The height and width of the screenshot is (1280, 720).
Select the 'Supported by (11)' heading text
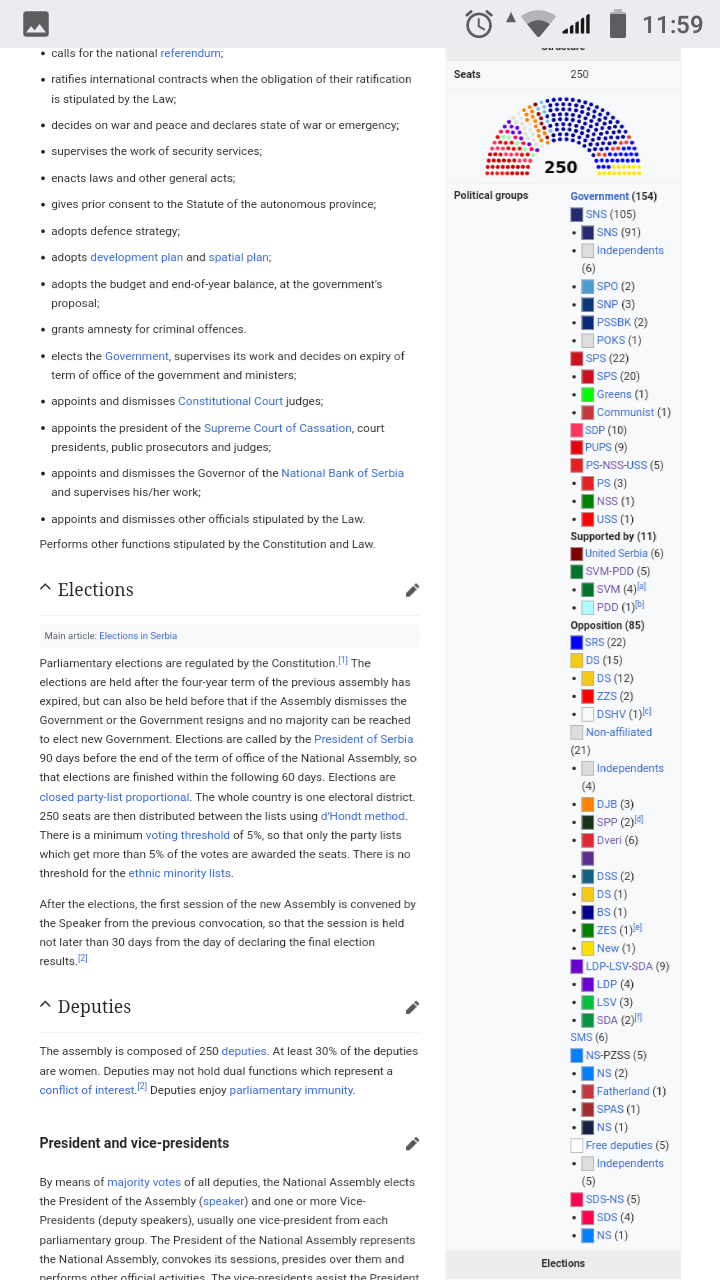click(613, 536)
